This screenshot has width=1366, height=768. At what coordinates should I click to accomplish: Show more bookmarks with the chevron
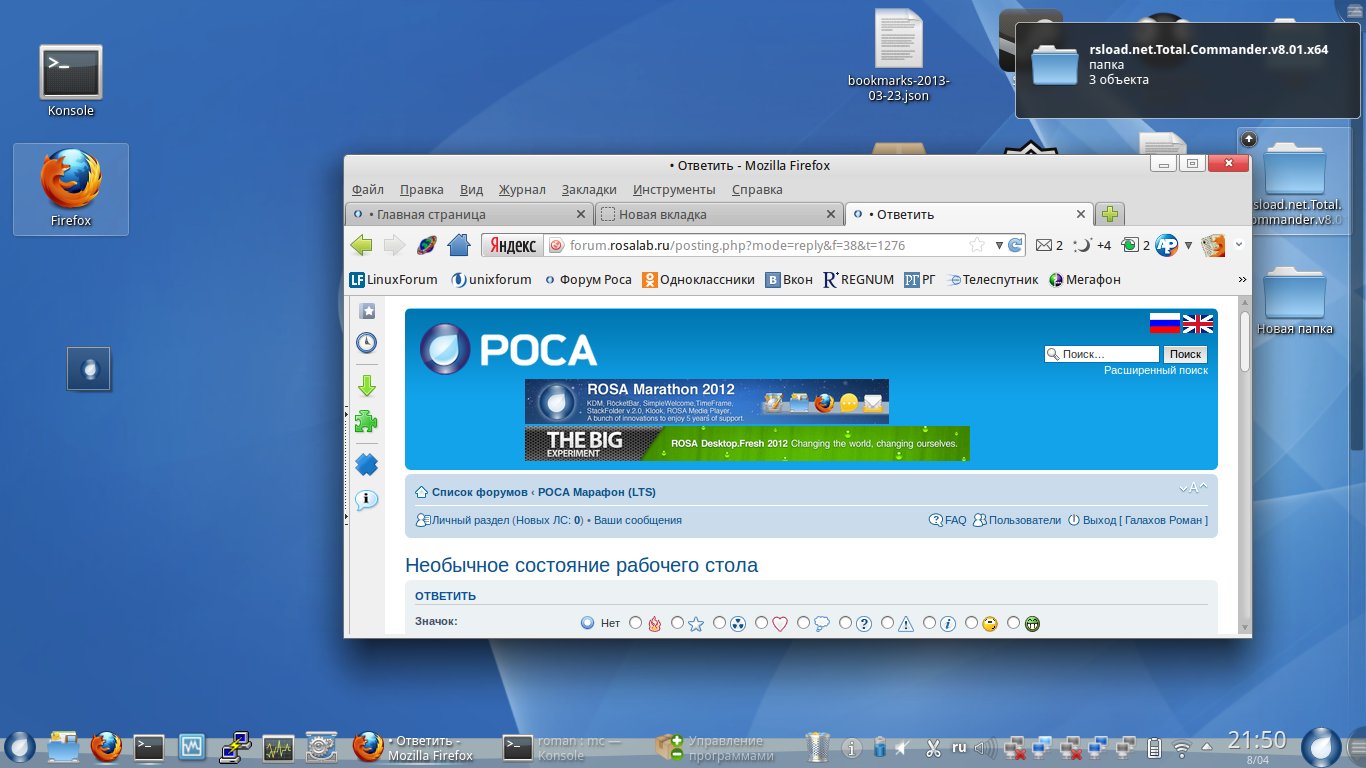point(1242,280)
